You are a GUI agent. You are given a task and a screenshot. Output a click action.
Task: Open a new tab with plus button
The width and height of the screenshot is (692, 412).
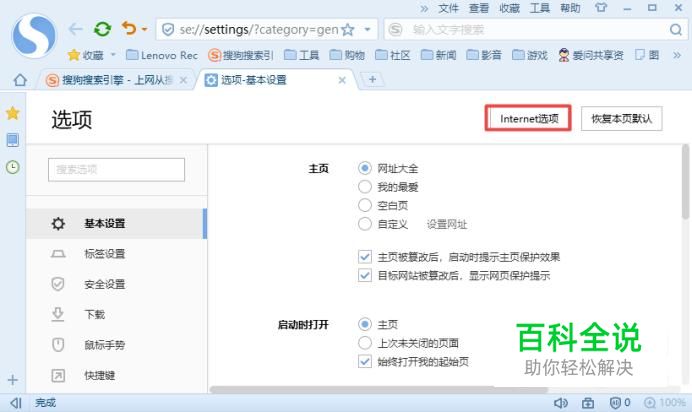click(x=372, y=79)
